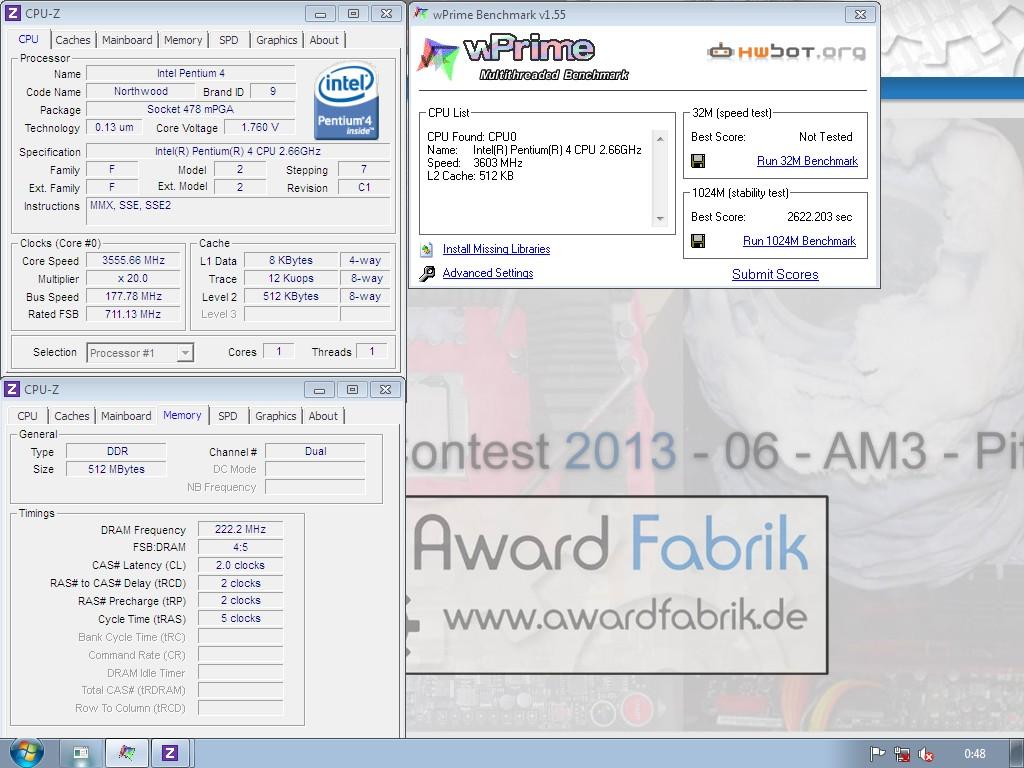This screenshot has height=768, width=1024.
Task: Click the Multiplier x 20.0 value
Action: tap(133, 278)
